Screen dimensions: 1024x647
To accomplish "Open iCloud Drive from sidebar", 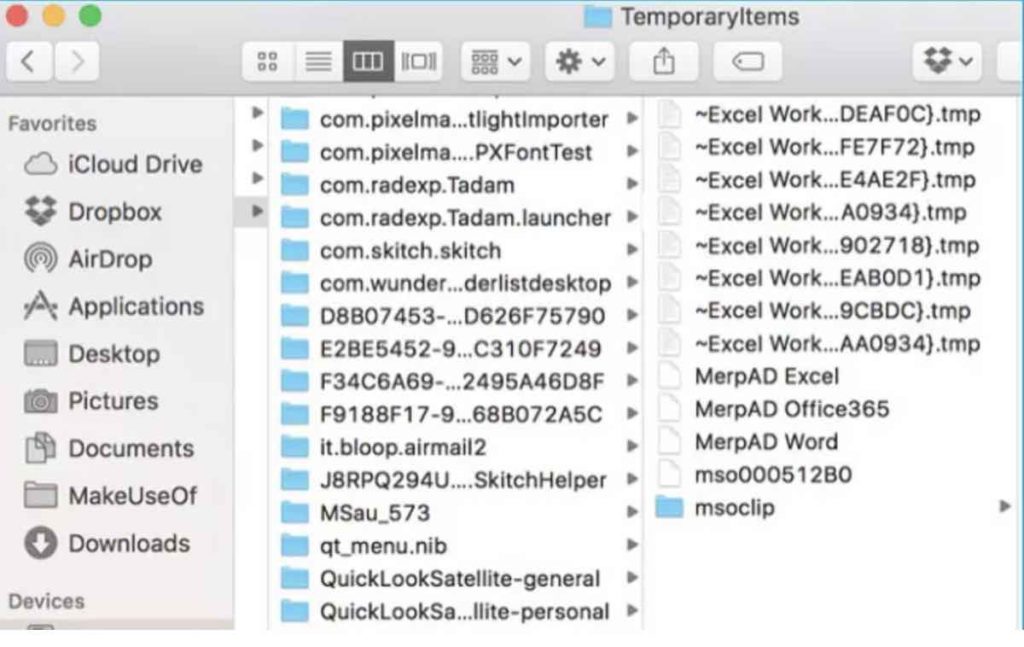I will [x=134, y=165].
